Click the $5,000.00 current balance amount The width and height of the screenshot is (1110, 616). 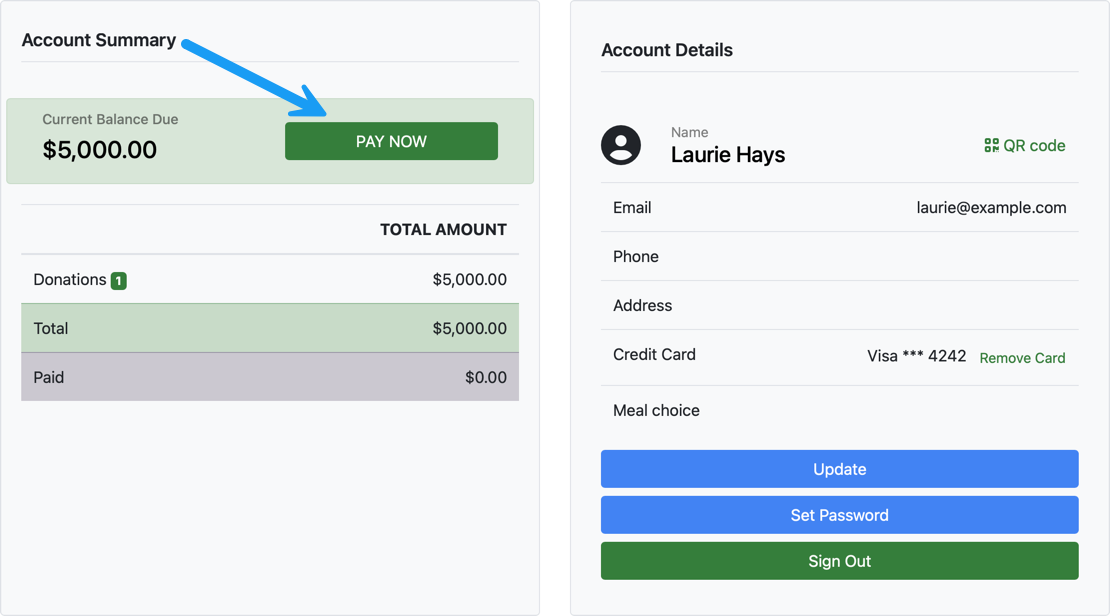click(99, 150)
